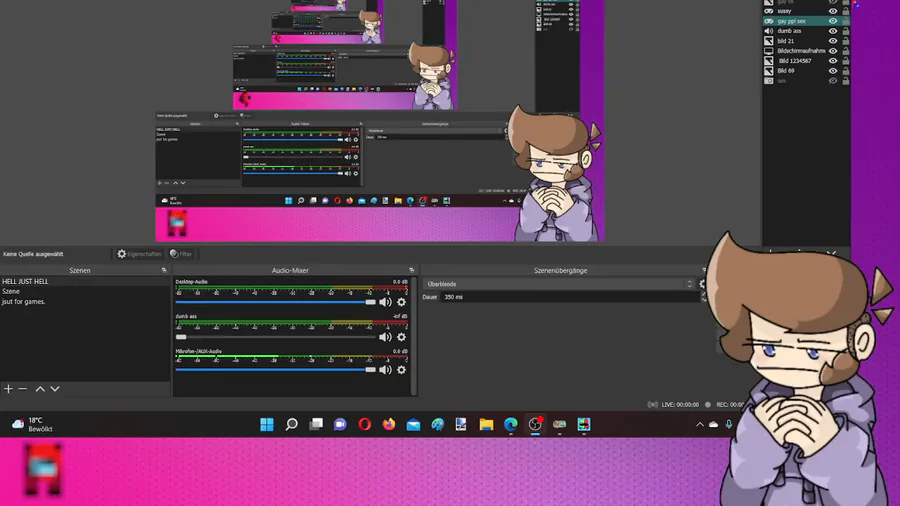Open Task View from the taskbar
Image resolution: width=900 pixels, height=506 pixels.
(x=316, y=424)
